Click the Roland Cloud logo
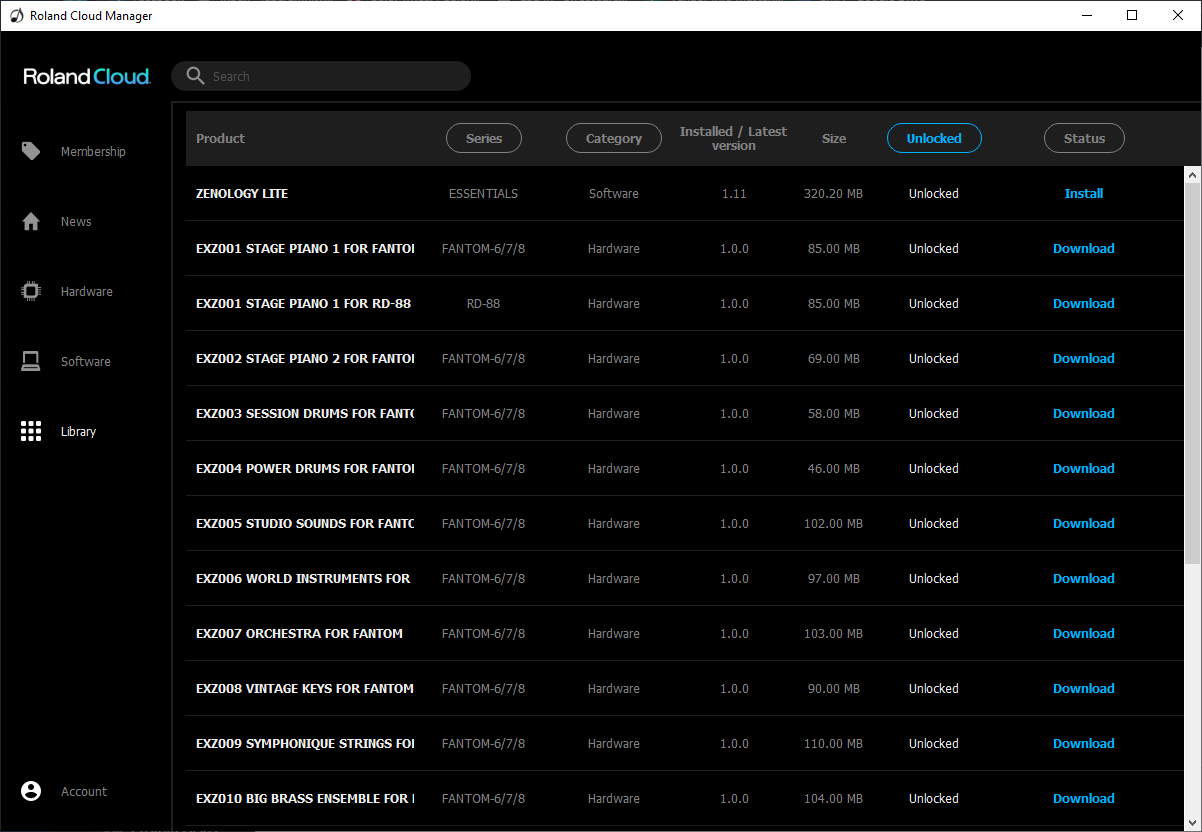1202x832 pixels. 87,77
